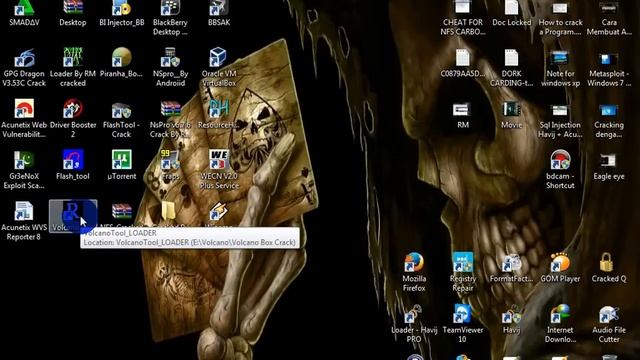
Task: Open the Internet Downlo... shortcut
Action: (x=560, y=314)
